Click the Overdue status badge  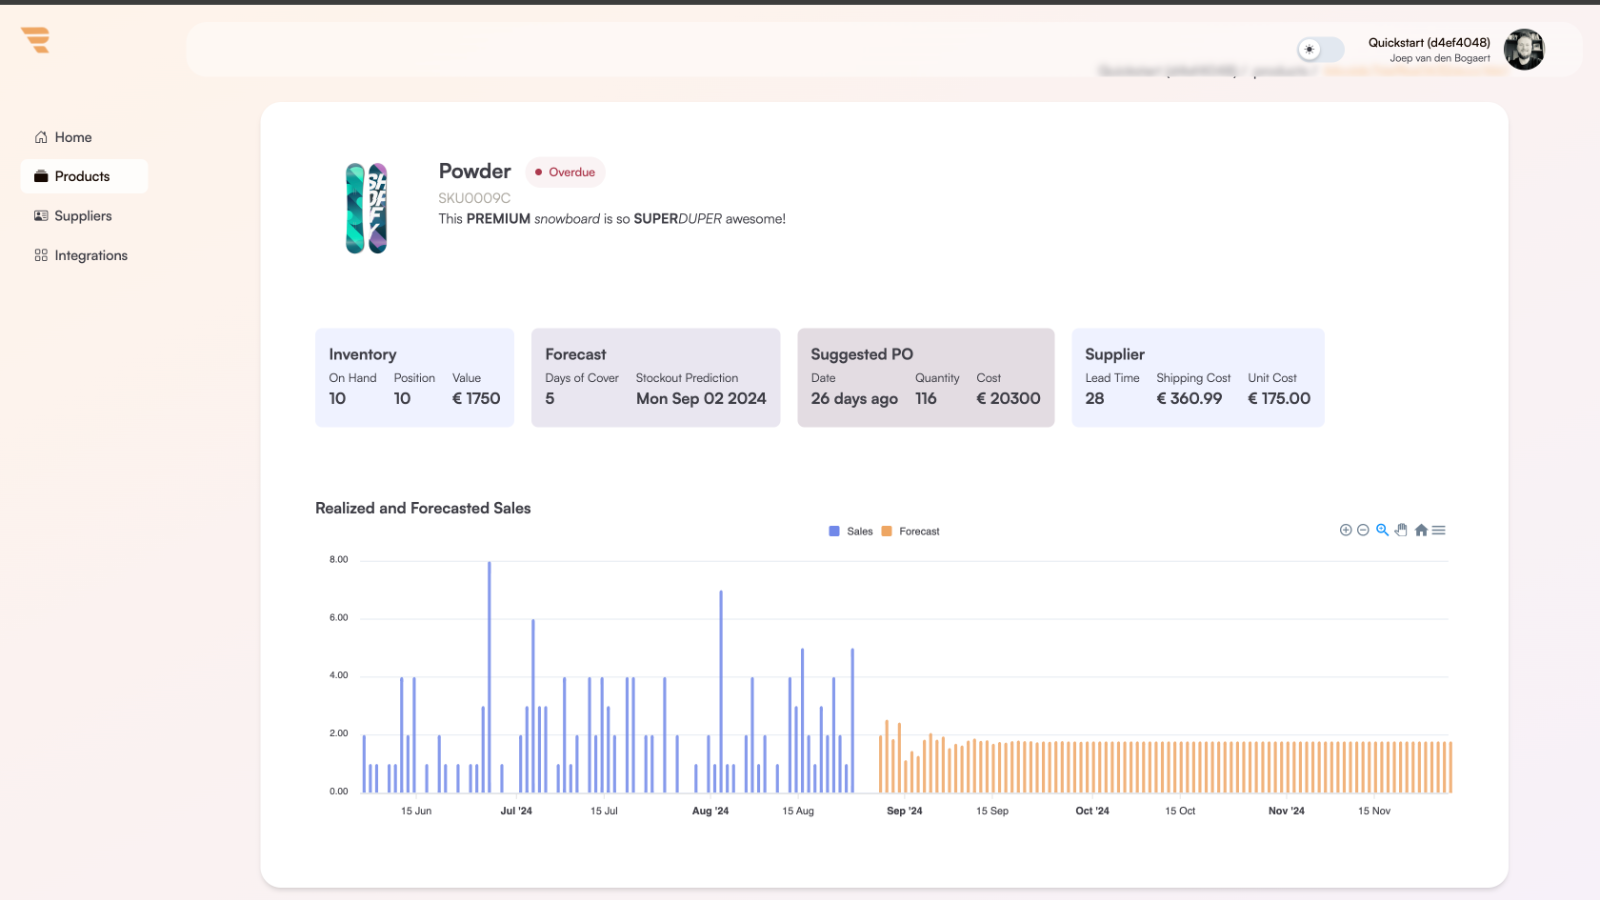565,172
